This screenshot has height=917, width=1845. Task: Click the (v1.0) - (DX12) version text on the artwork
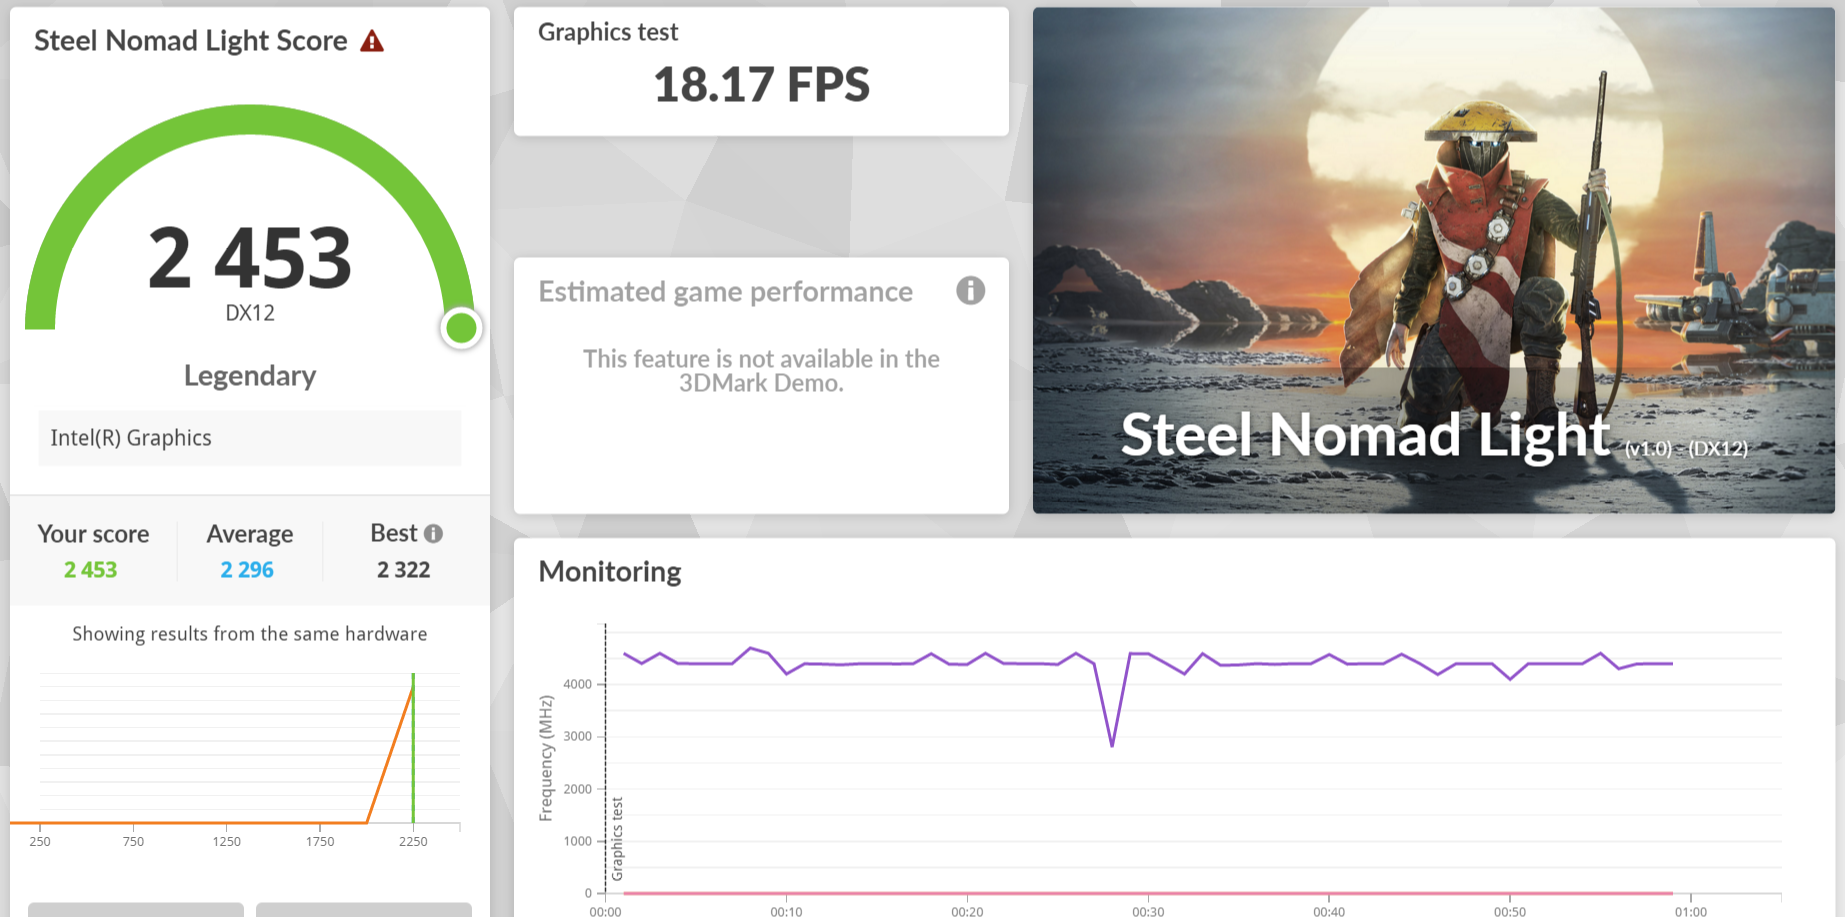[1687, 449]
